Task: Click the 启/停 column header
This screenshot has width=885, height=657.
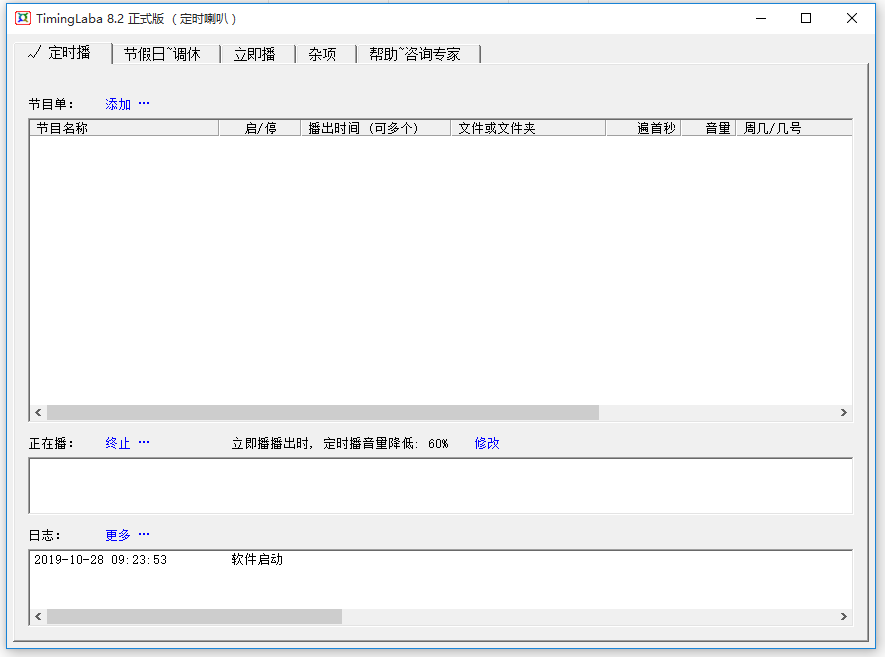Action: tap(260, 128)
